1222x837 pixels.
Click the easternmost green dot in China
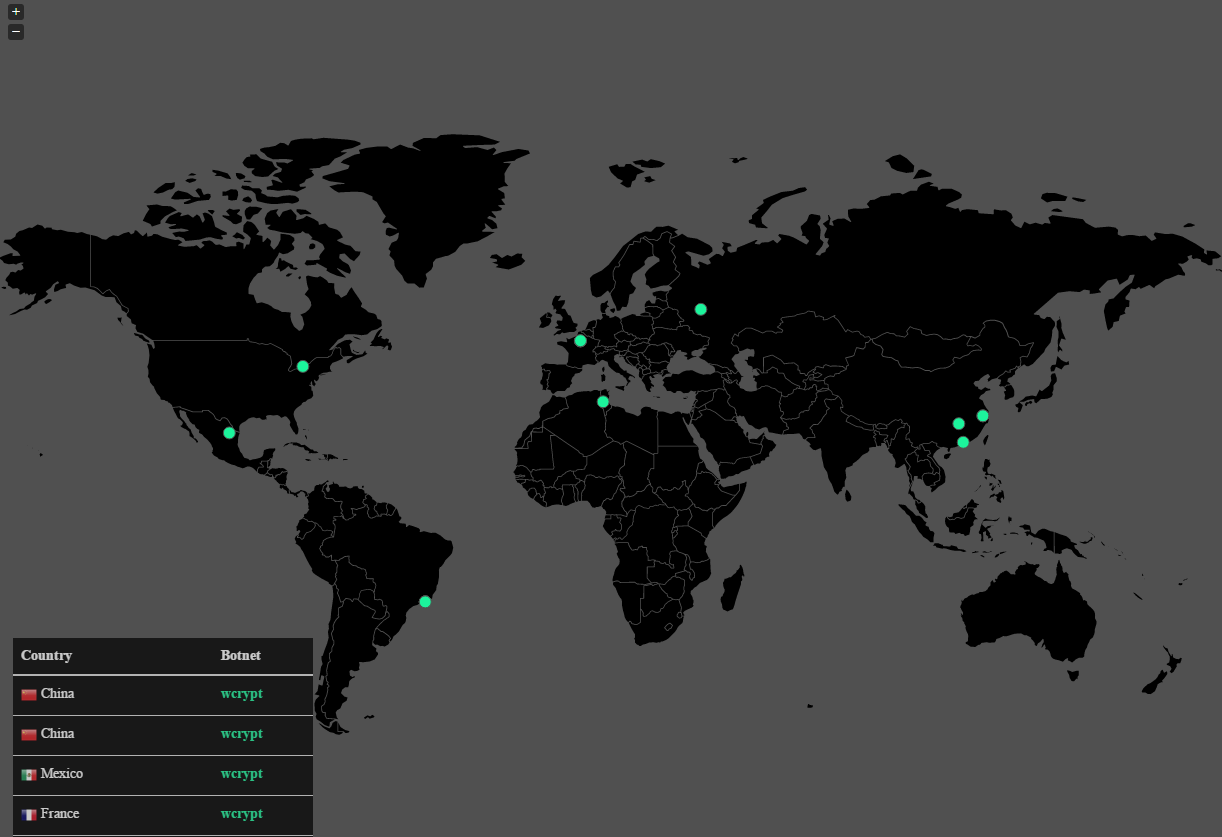[982, 415]
